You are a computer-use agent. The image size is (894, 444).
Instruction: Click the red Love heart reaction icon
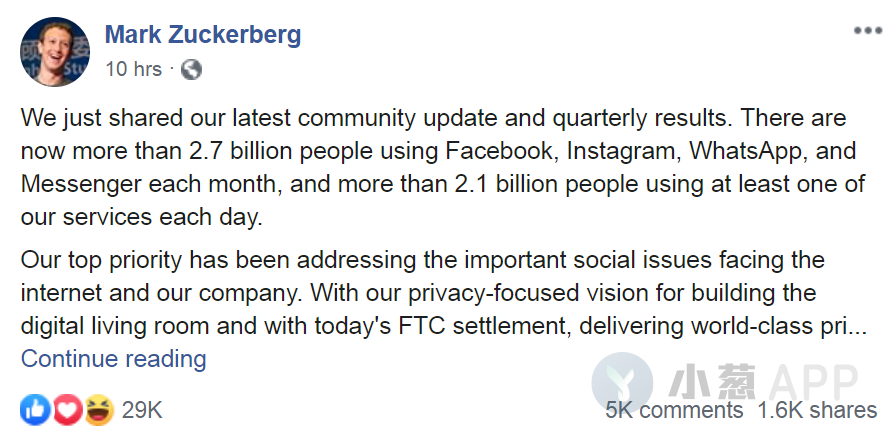click(x=67, y=410)
